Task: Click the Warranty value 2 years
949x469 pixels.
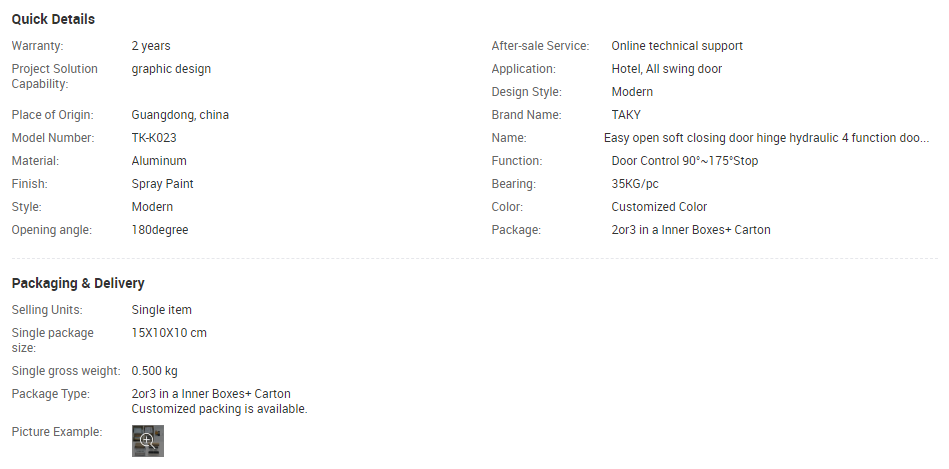Action: pos(151,46)
